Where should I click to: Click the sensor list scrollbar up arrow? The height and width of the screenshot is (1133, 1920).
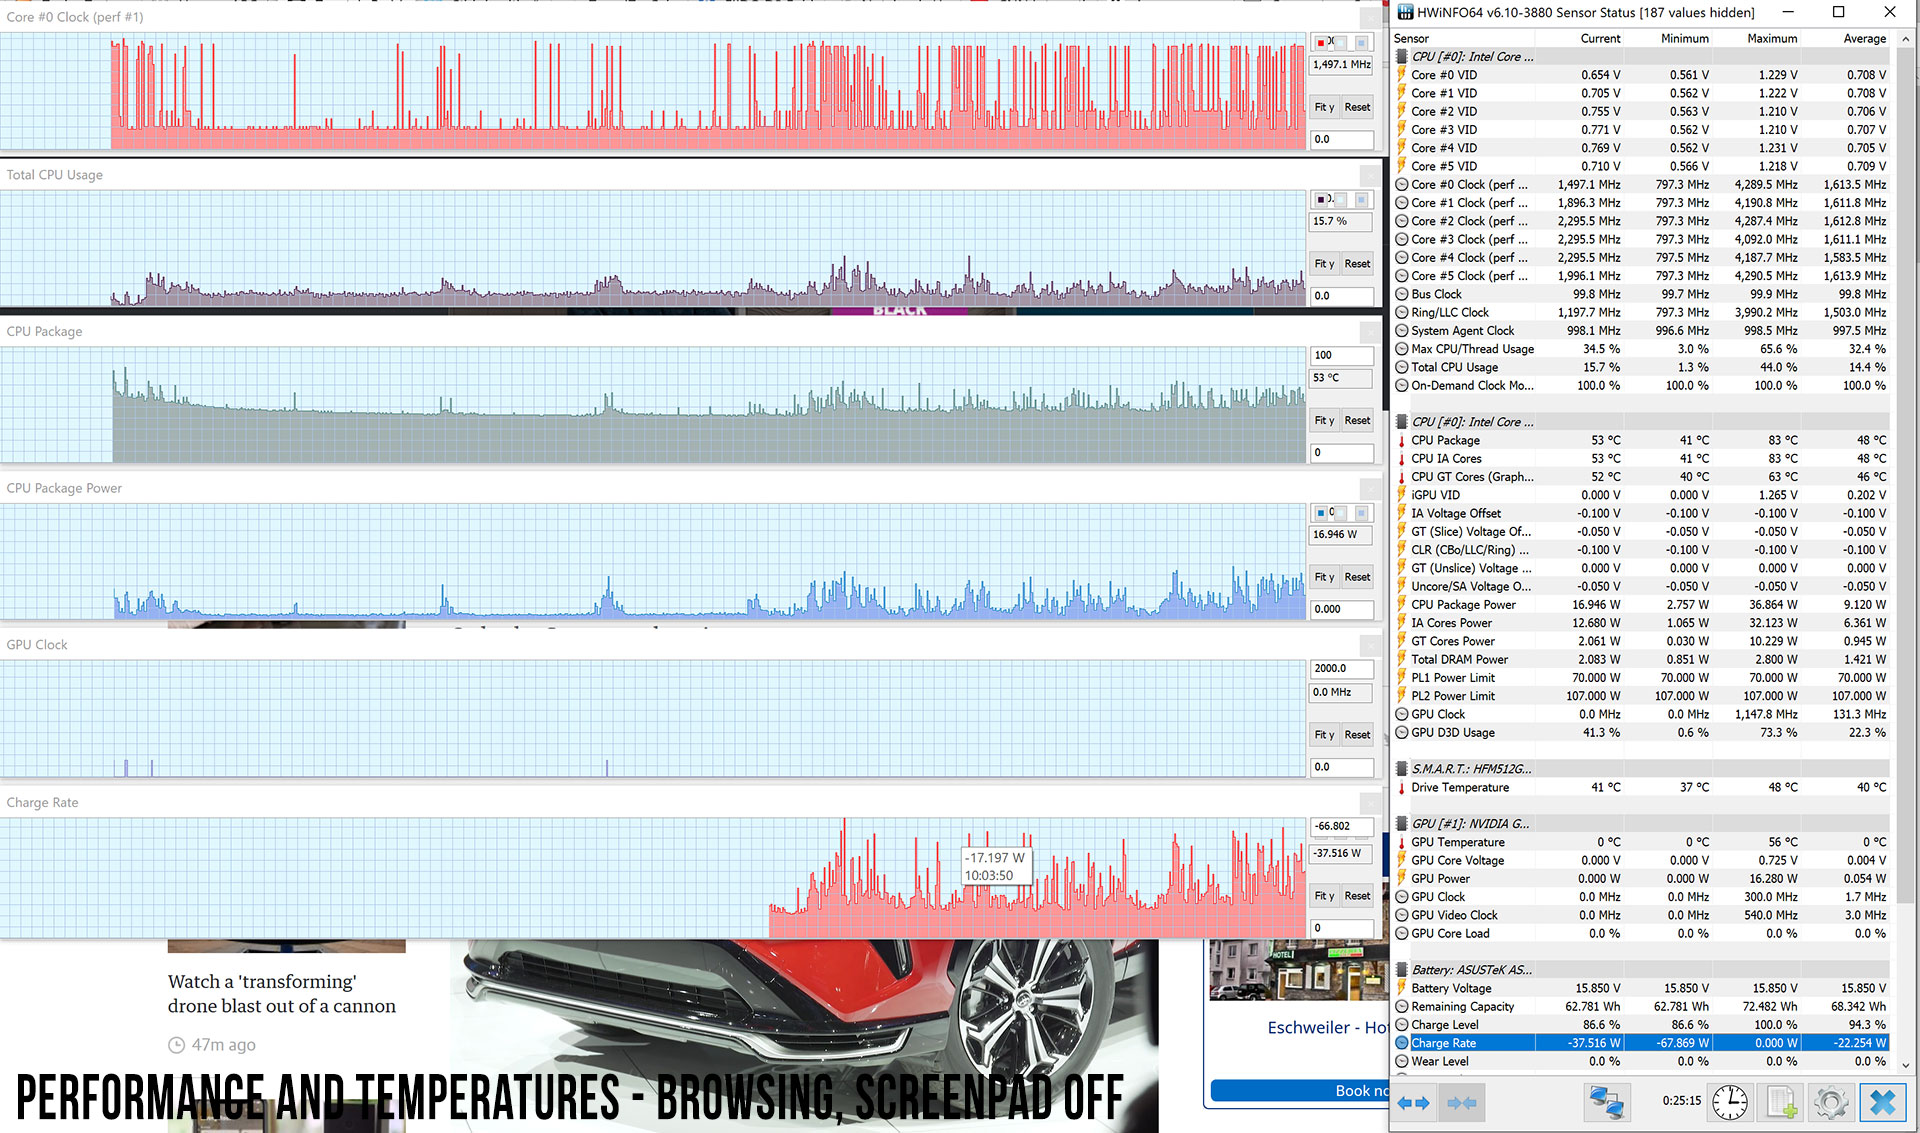[1905, 39]
